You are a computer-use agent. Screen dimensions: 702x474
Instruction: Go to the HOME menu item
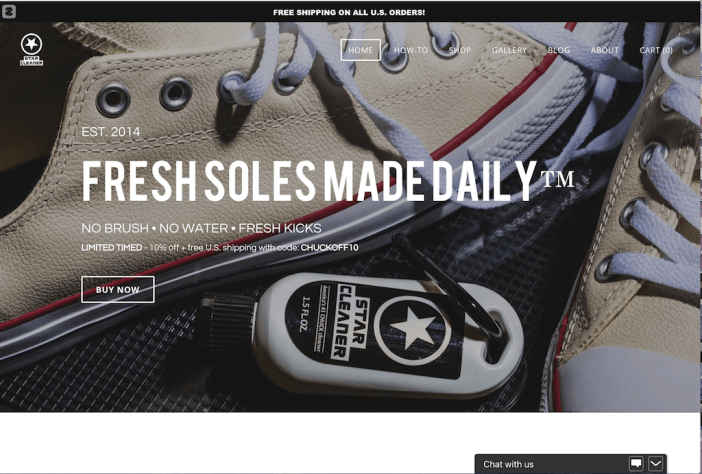360,50
